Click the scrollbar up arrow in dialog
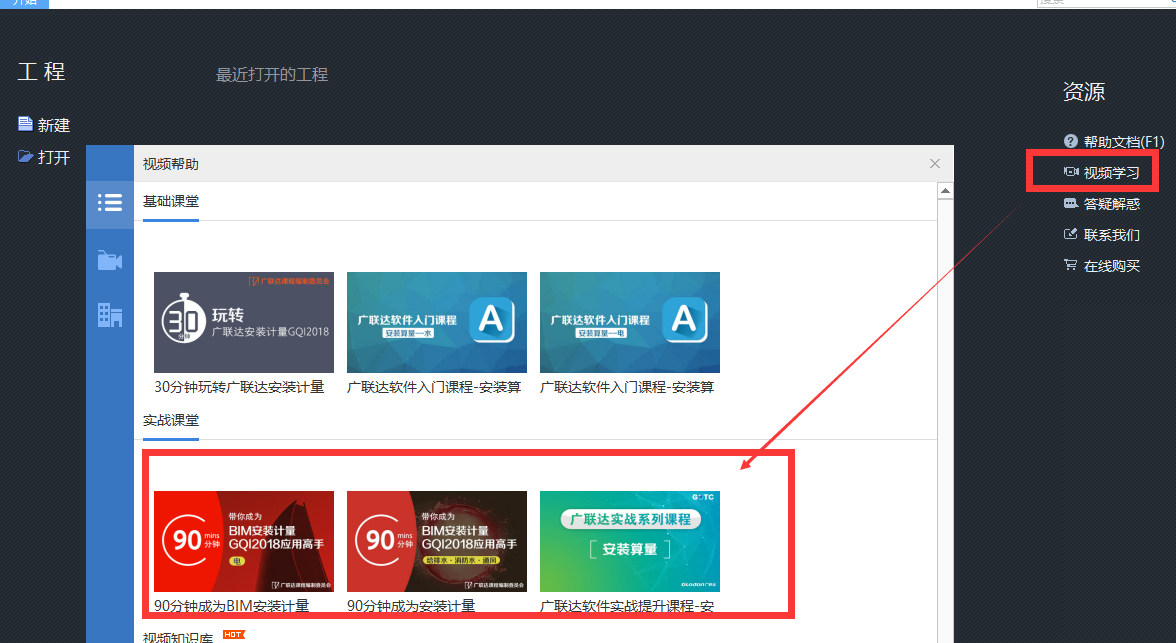 [x=945, y=191]
